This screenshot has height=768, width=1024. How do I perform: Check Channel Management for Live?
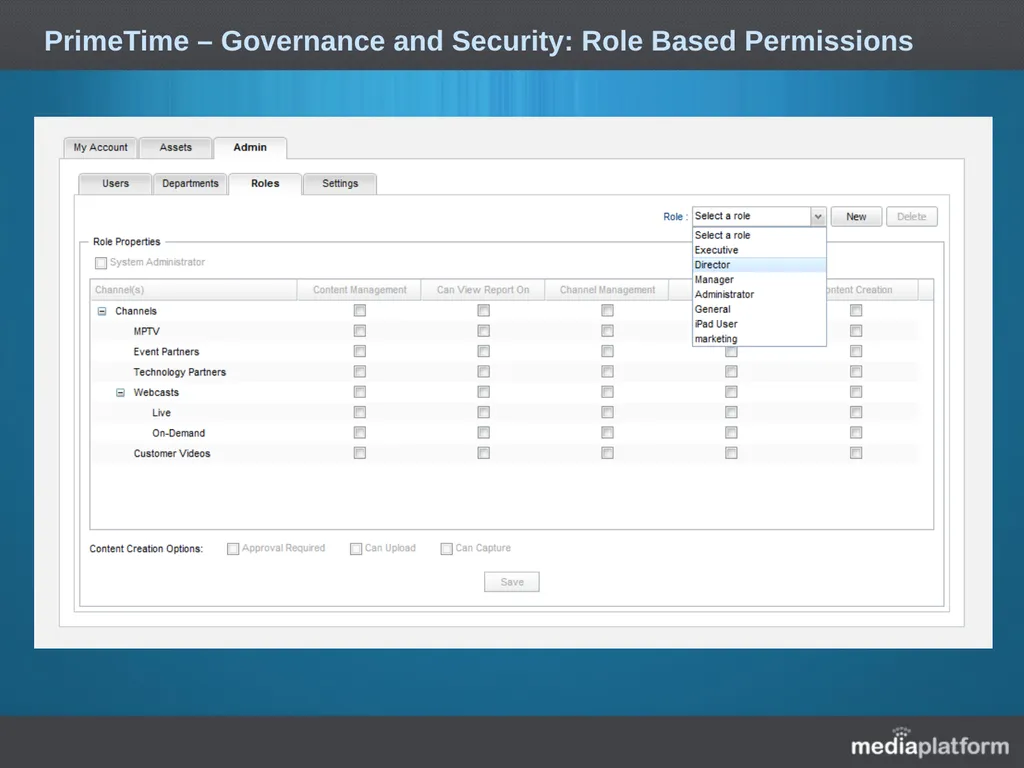coord(607,412)
